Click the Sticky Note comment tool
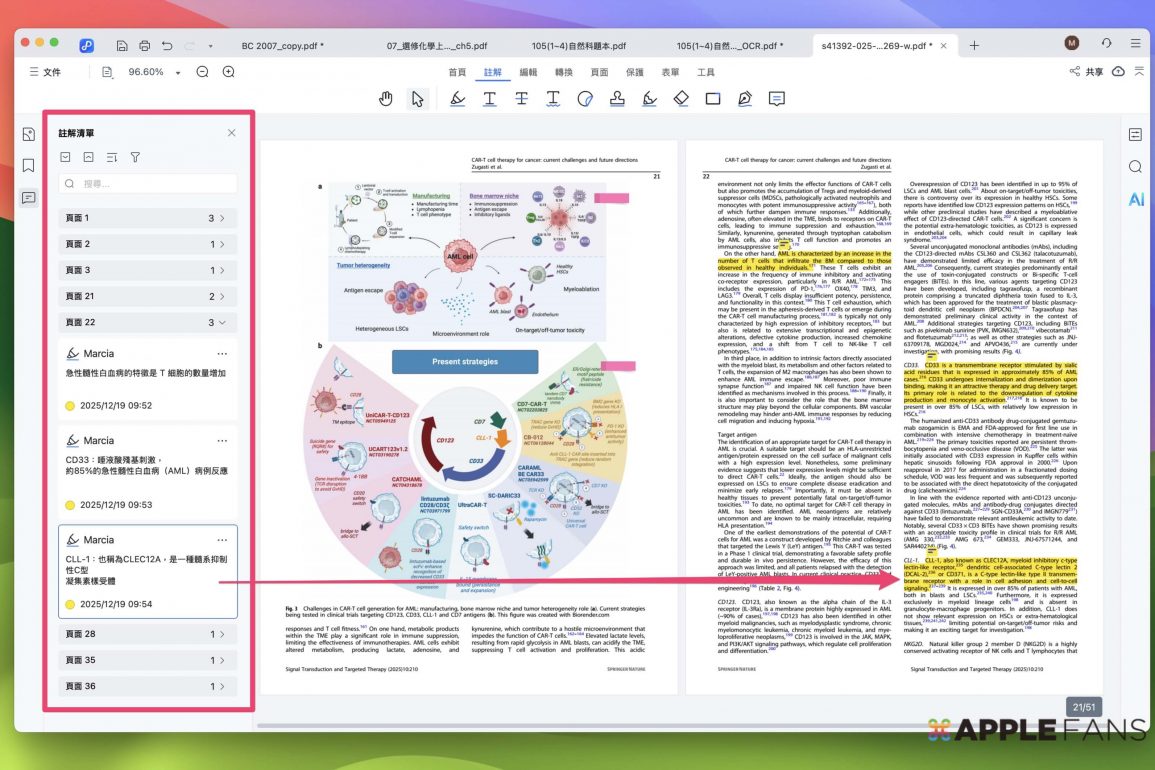The width and height of the screenshot is (1155, 770). tap(776, 98)
